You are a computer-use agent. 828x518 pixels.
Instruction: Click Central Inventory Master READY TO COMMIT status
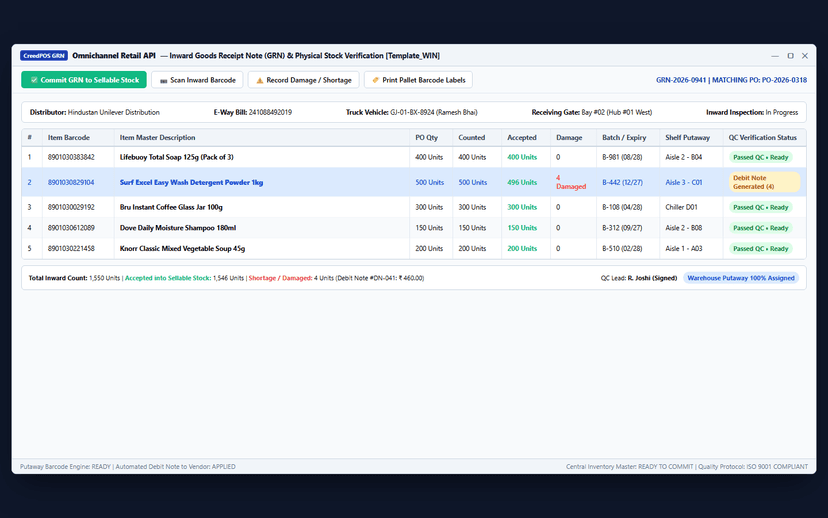(x=629, y=467)
